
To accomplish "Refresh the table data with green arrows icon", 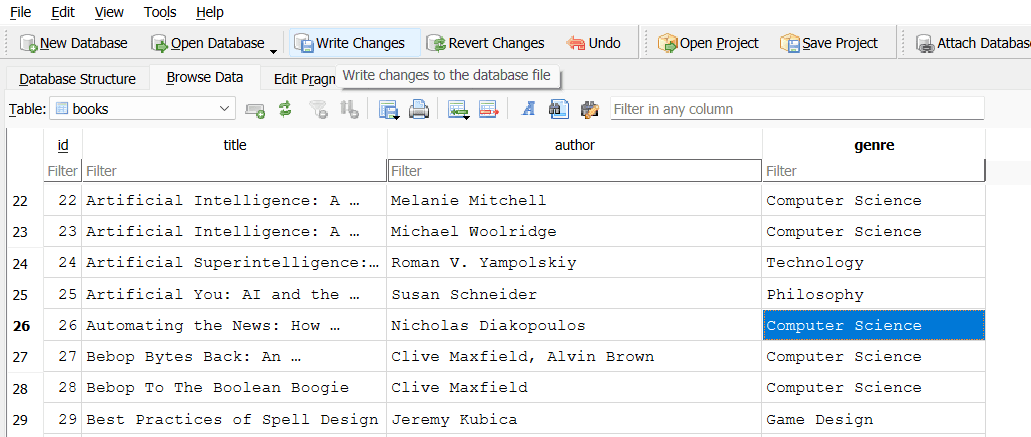I will pyautogui.click(x=285, y=109).
